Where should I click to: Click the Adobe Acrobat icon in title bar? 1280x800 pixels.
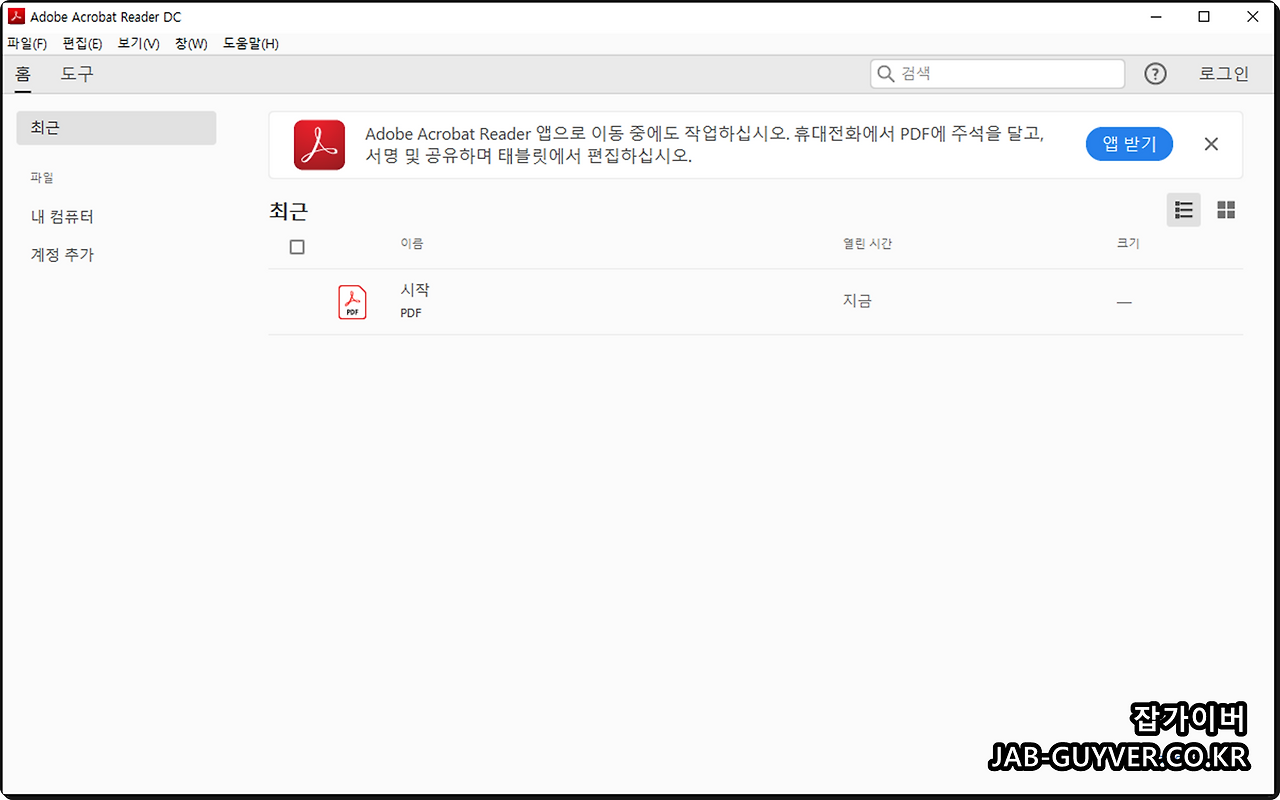pos(16,16)
